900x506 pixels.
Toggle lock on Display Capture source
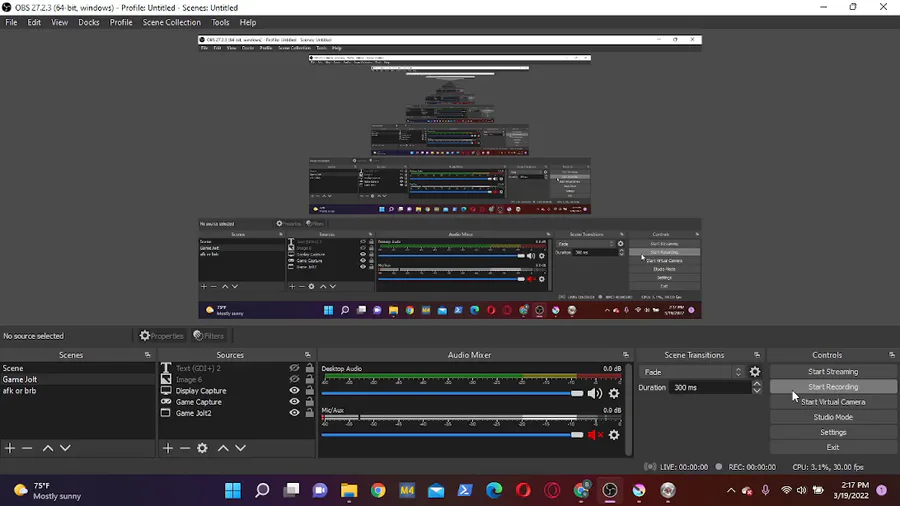309,391
